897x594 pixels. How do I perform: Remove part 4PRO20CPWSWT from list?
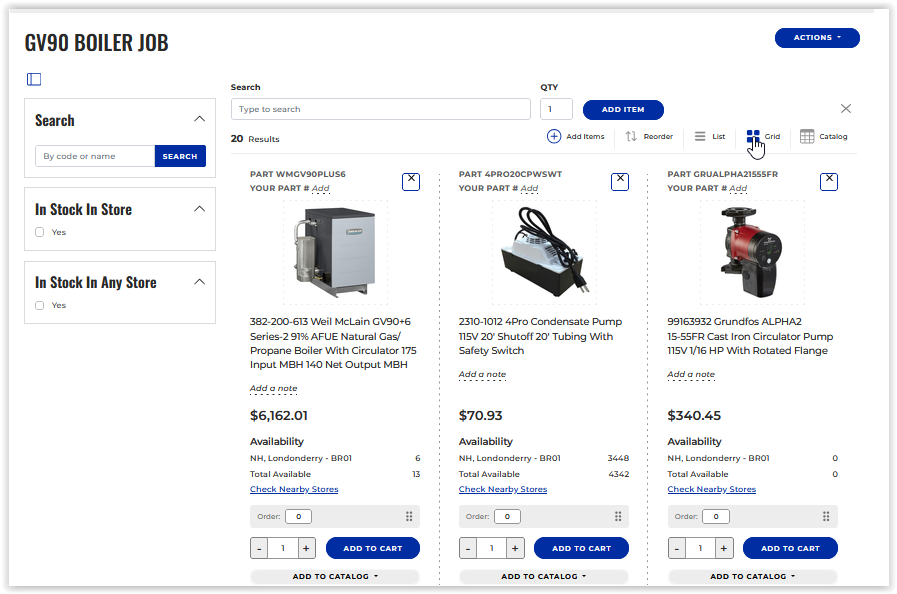tap(620, 181)
